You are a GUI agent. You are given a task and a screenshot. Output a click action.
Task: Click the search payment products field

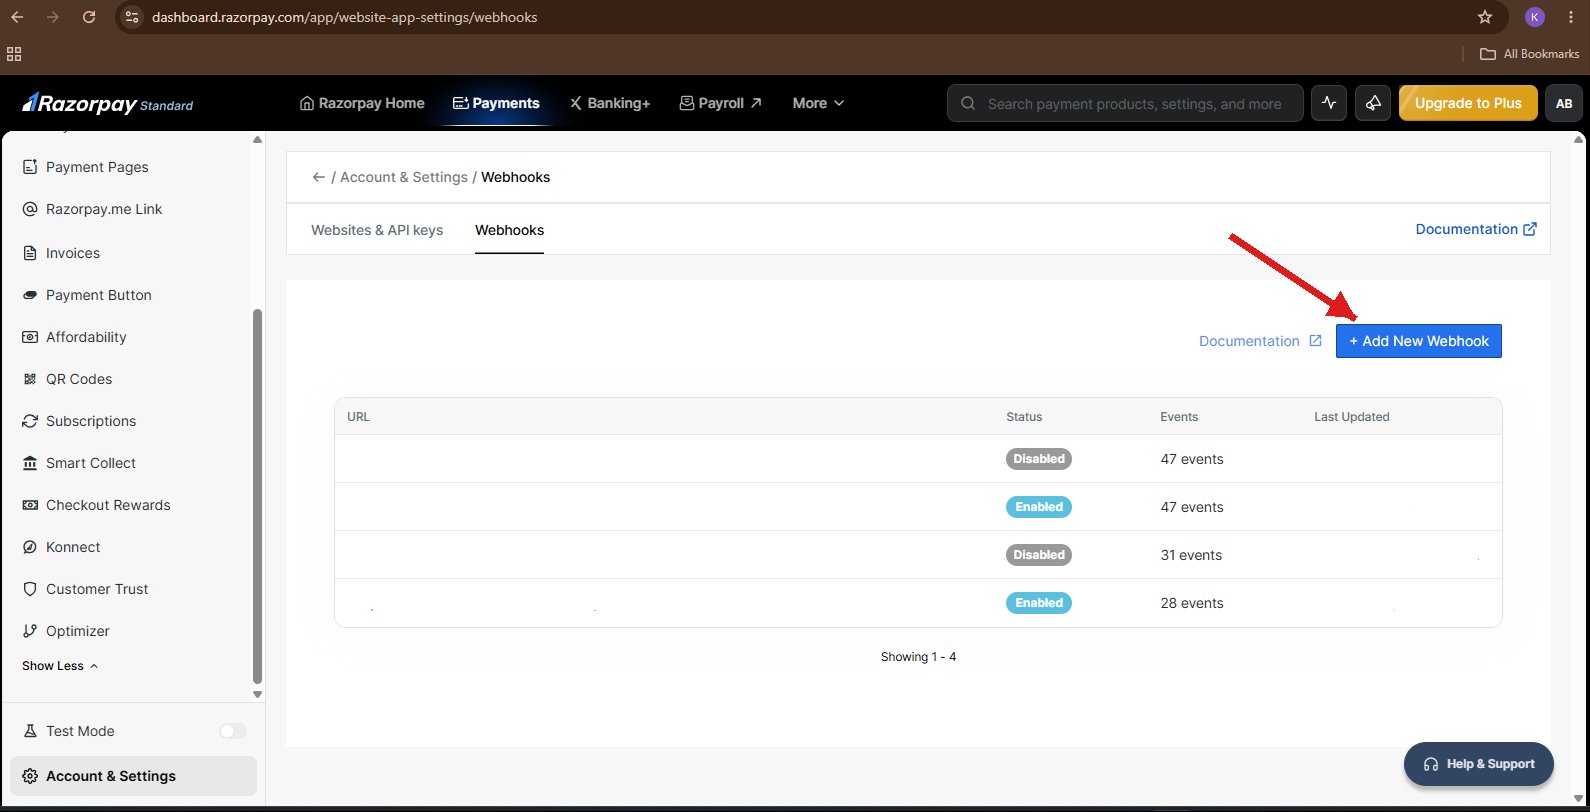click(1125, 103)
